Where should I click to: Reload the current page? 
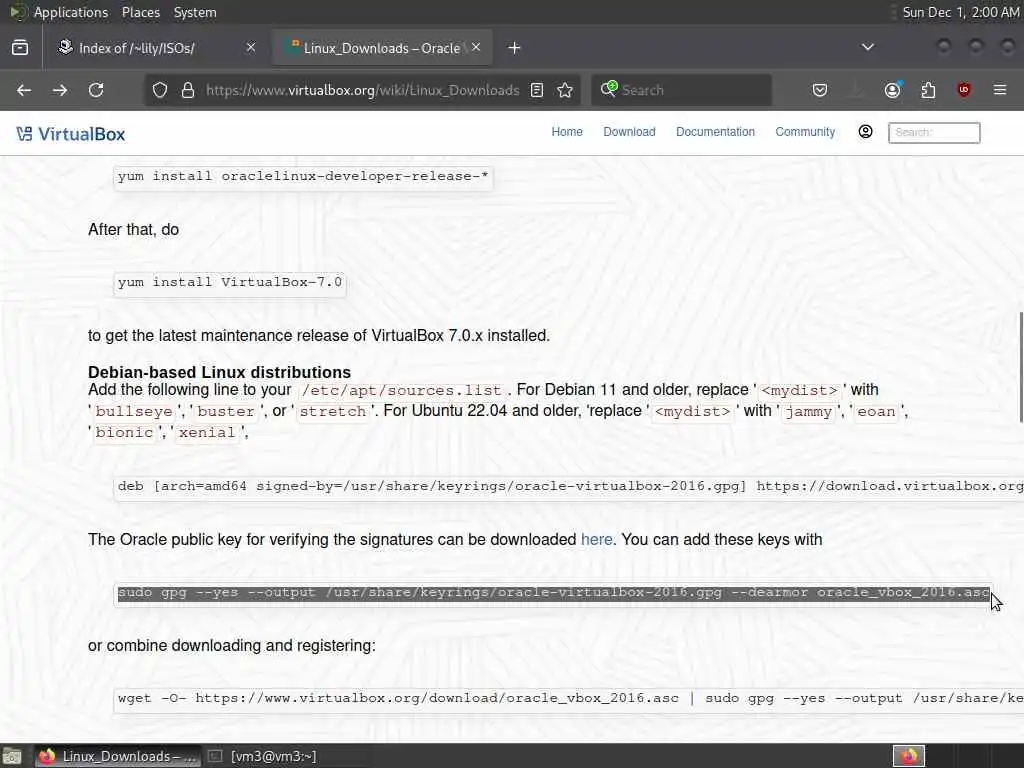[96, 90]
